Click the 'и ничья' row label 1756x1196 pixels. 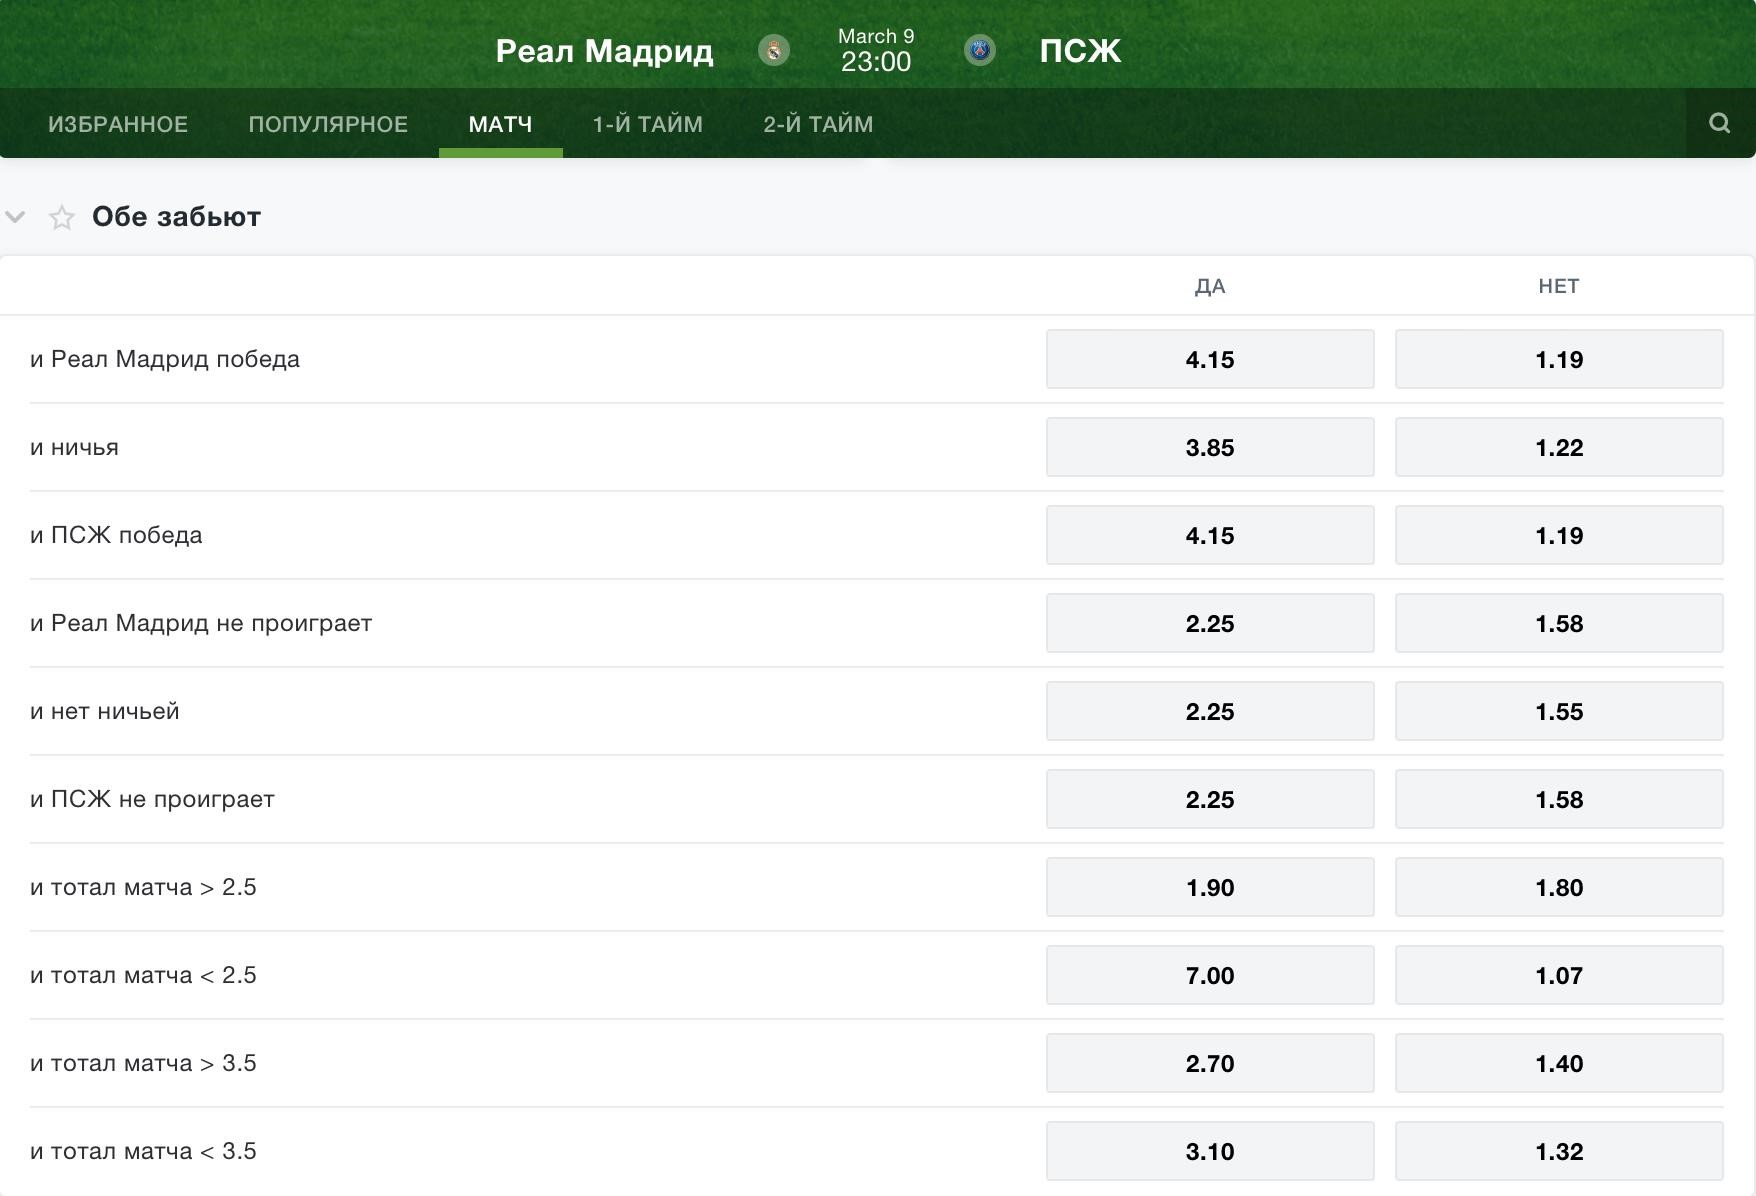click(x=74, y=447)
